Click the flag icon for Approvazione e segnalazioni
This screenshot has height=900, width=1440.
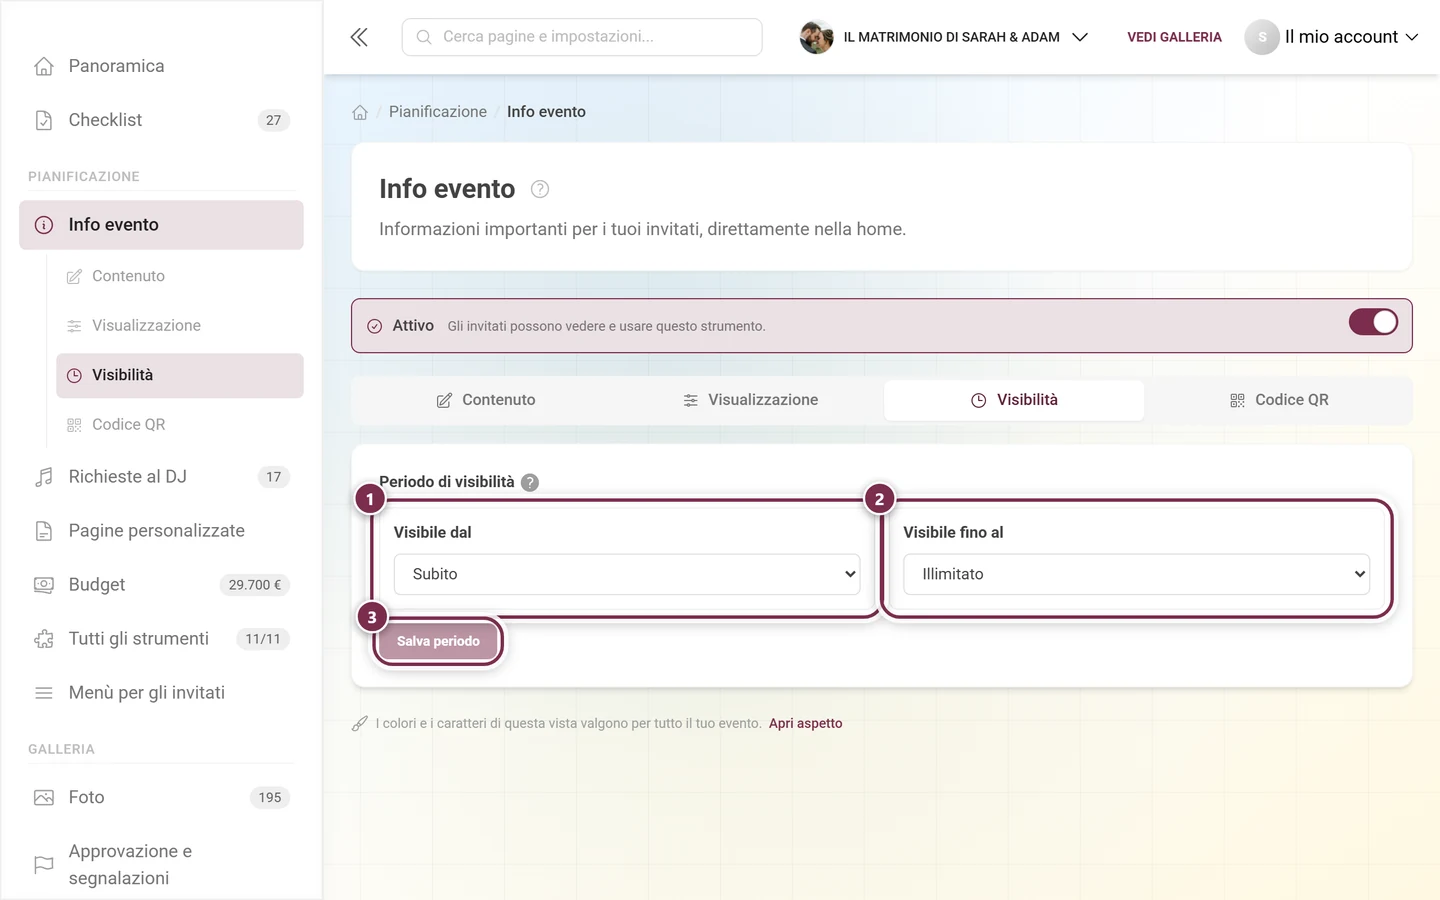click(44, 864)
